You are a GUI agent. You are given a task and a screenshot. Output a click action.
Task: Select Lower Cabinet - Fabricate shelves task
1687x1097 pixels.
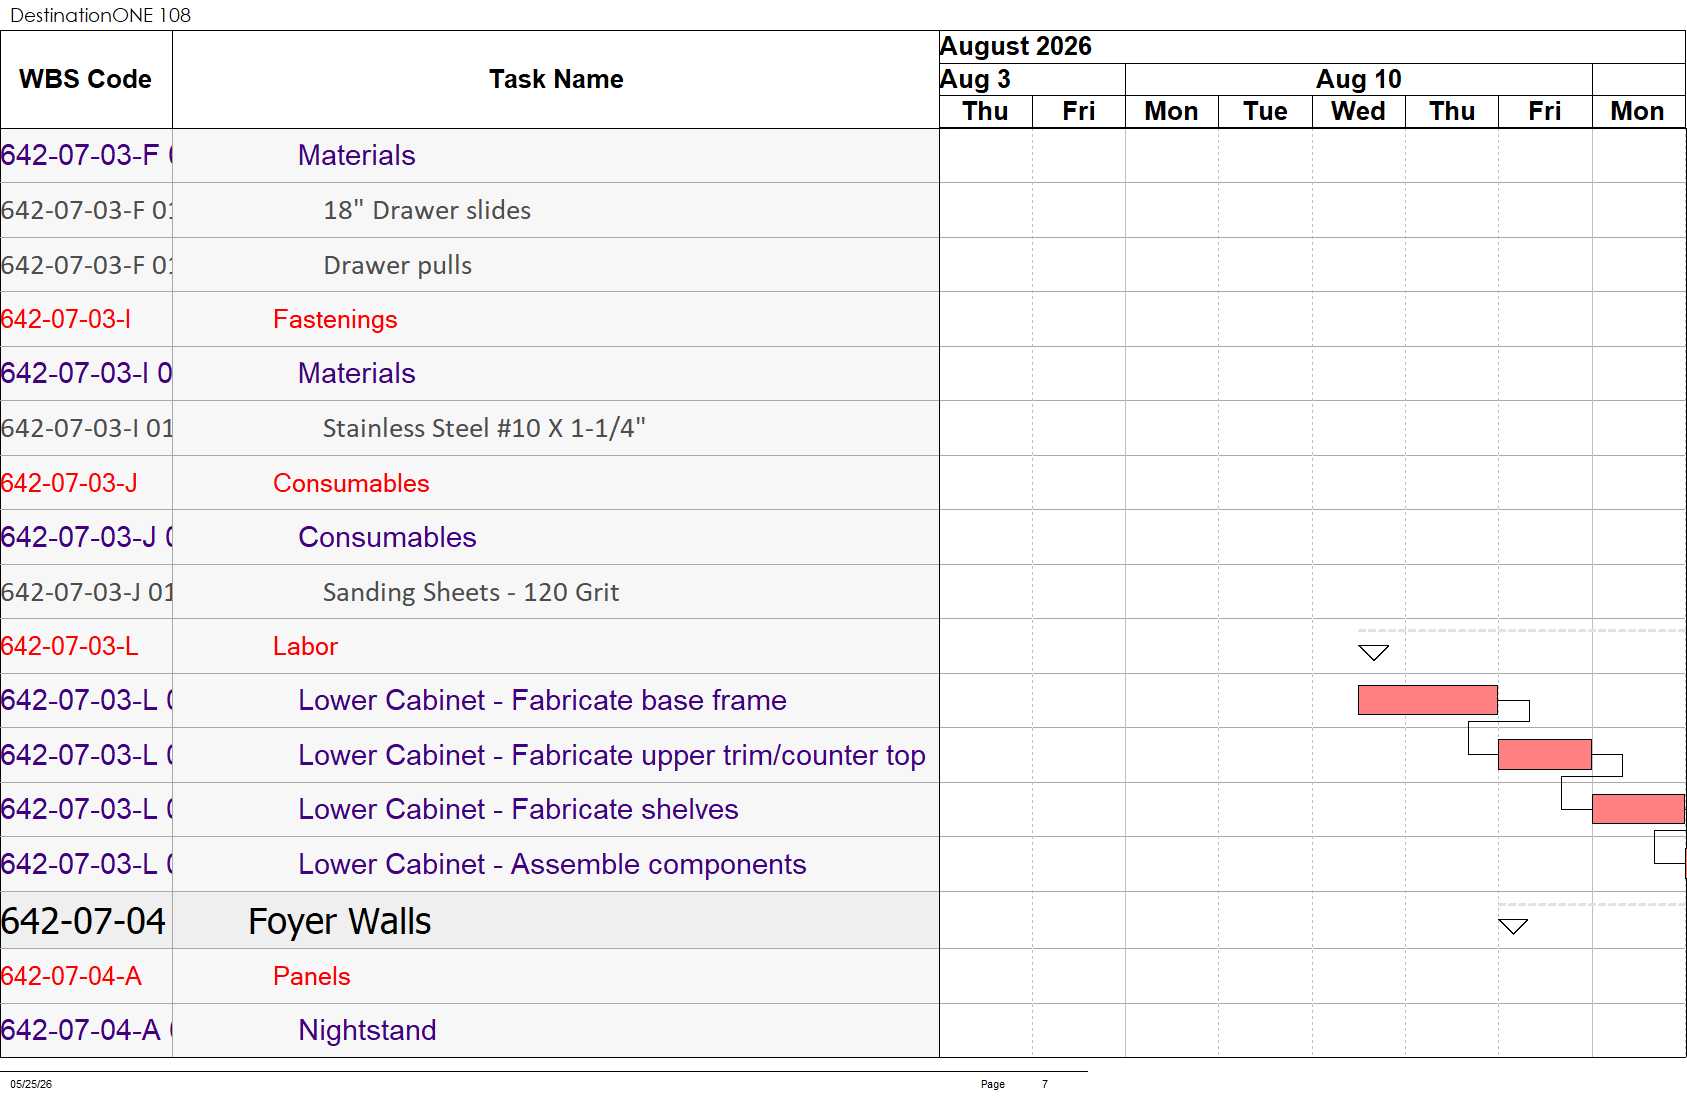518,809
